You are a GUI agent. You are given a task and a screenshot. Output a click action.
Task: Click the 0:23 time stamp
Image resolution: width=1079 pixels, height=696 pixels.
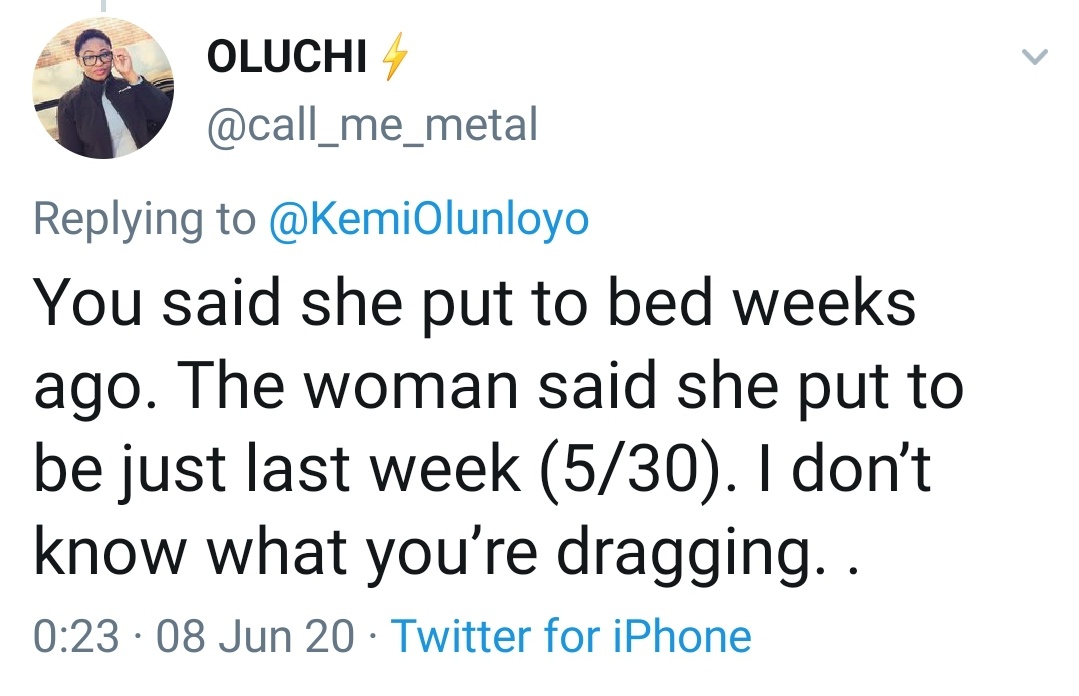(x=76, y=636)
